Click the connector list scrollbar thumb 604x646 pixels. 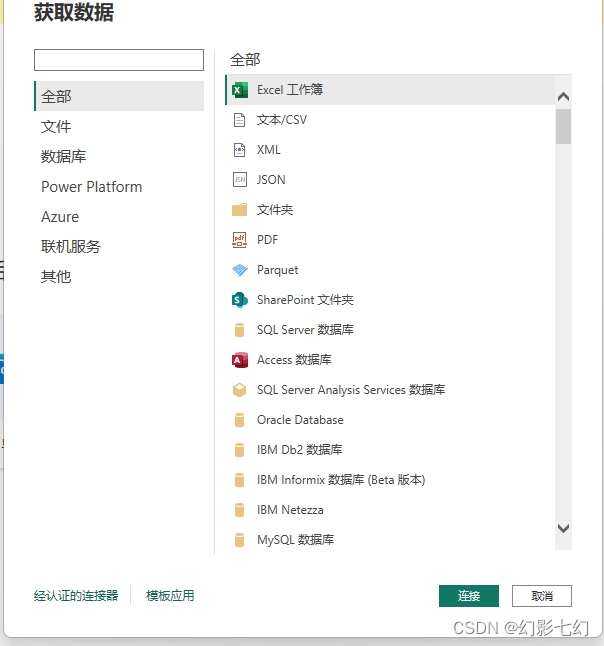(x=563, y=126)
